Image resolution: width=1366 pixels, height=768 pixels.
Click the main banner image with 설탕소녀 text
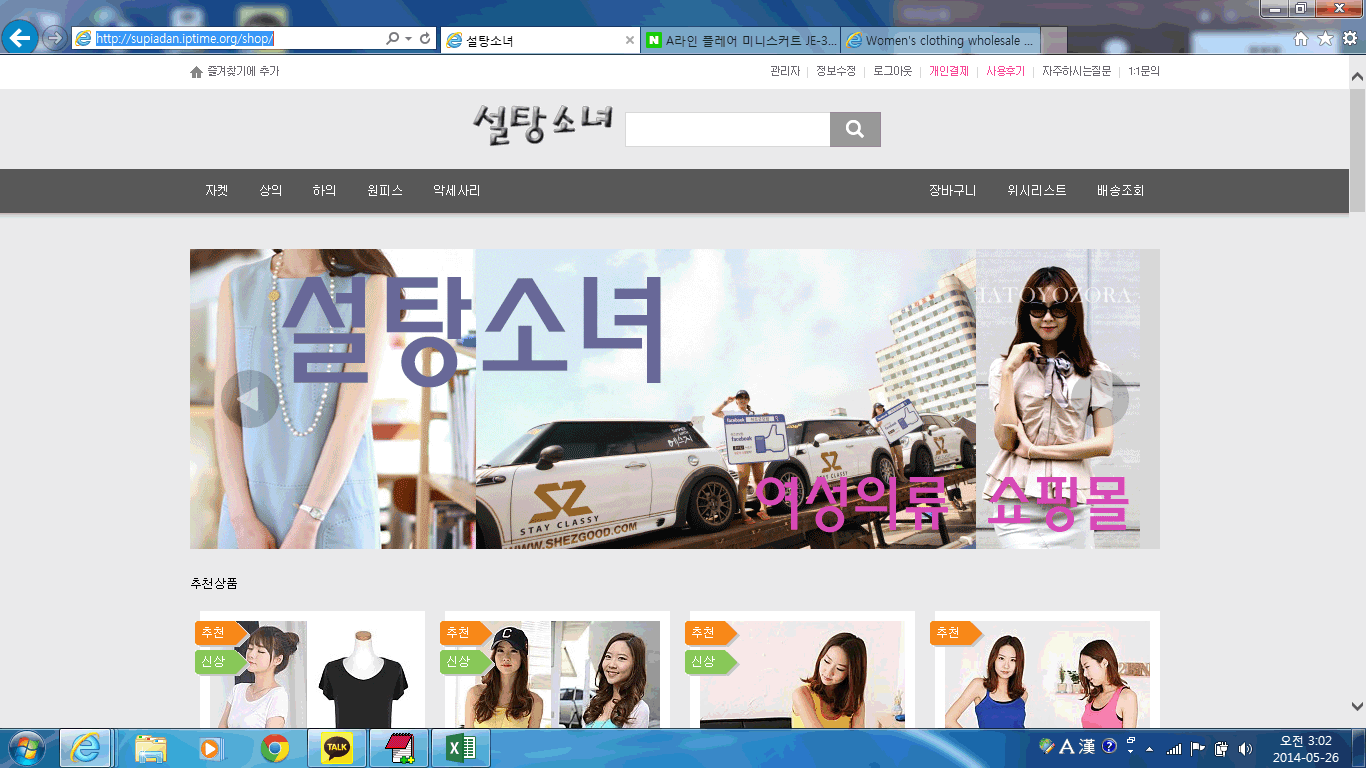(675, 399)
